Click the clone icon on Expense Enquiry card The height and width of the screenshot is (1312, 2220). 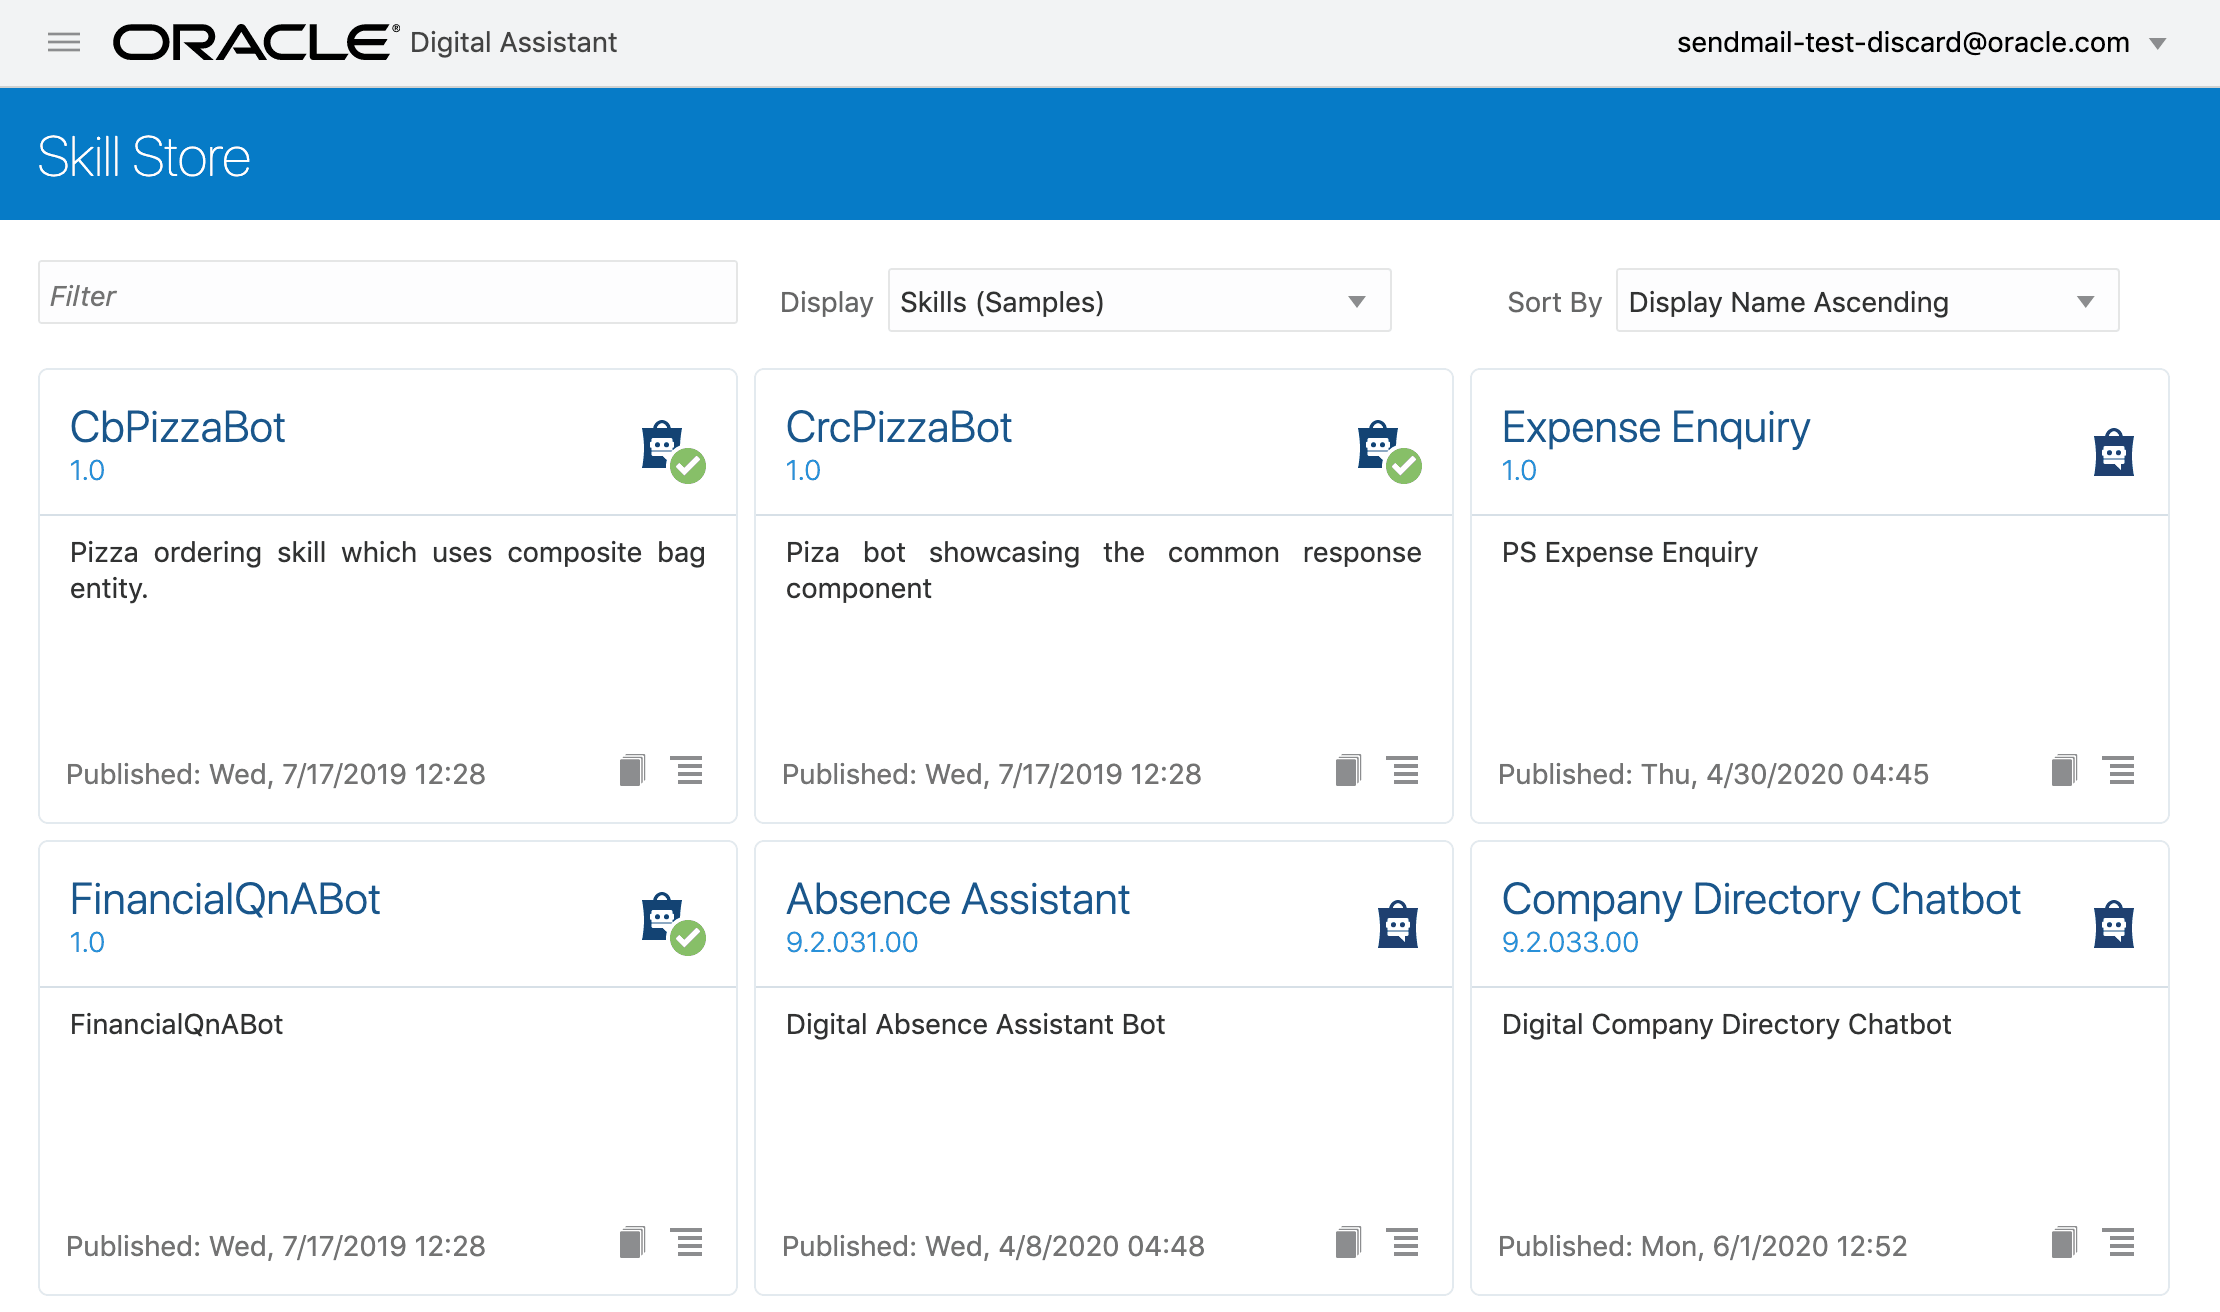click(x=2064, y=771)
